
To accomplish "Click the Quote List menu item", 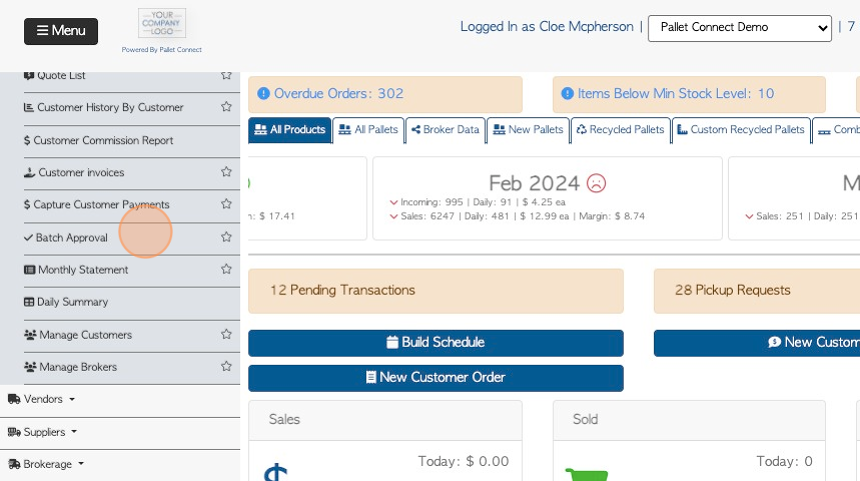I will click(61, 76).
